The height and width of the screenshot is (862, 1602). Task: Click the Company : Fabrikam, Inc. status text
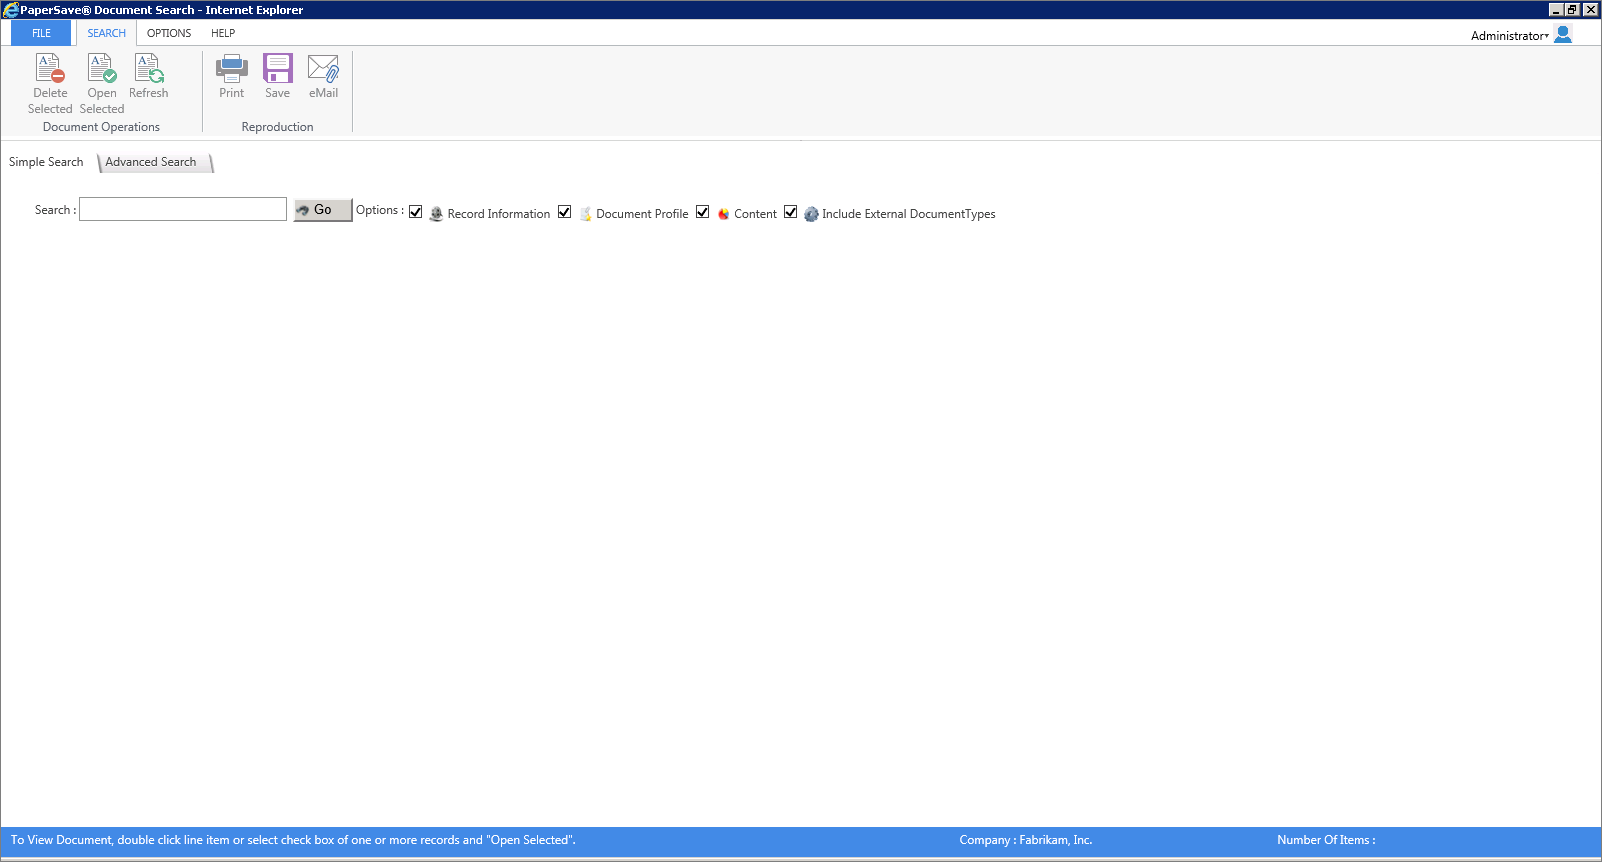(1026, 840)
